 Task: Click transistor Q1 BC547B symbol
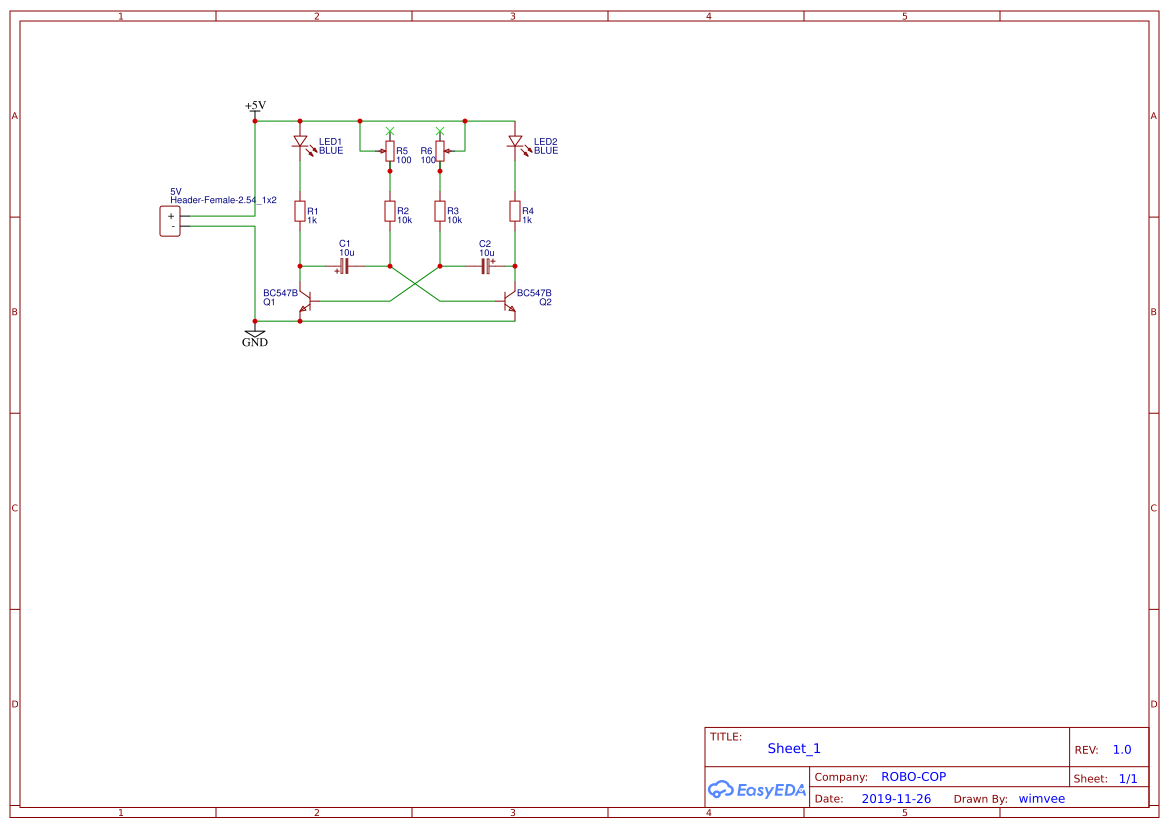(306, 300)
